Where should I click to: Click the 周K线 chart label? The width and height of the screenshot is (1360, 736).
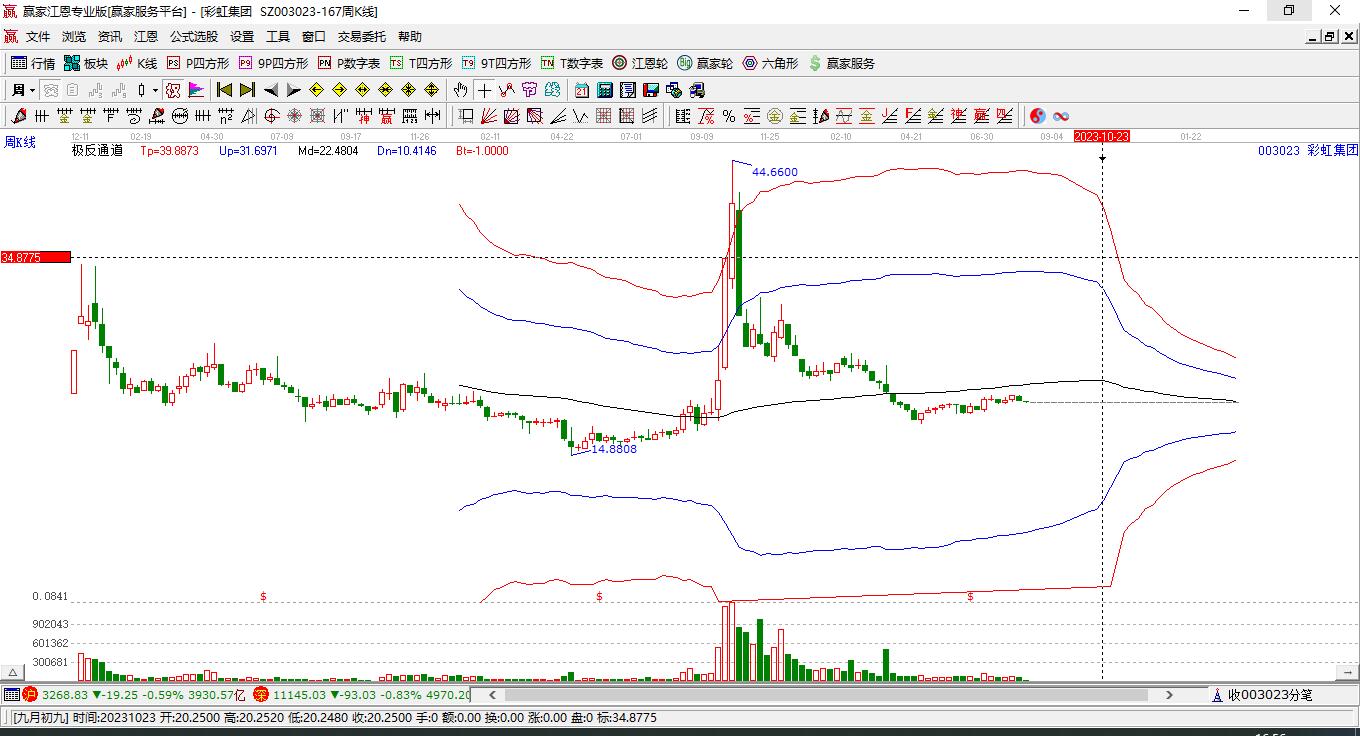point(20,143)
